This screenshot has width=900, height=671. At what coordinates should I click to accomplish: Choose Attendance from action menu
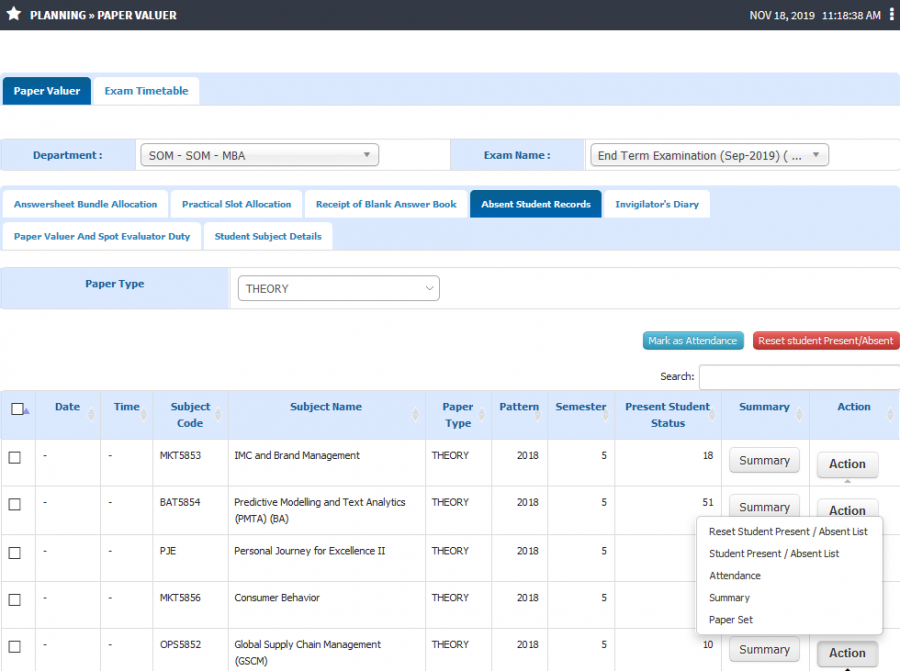735,575
